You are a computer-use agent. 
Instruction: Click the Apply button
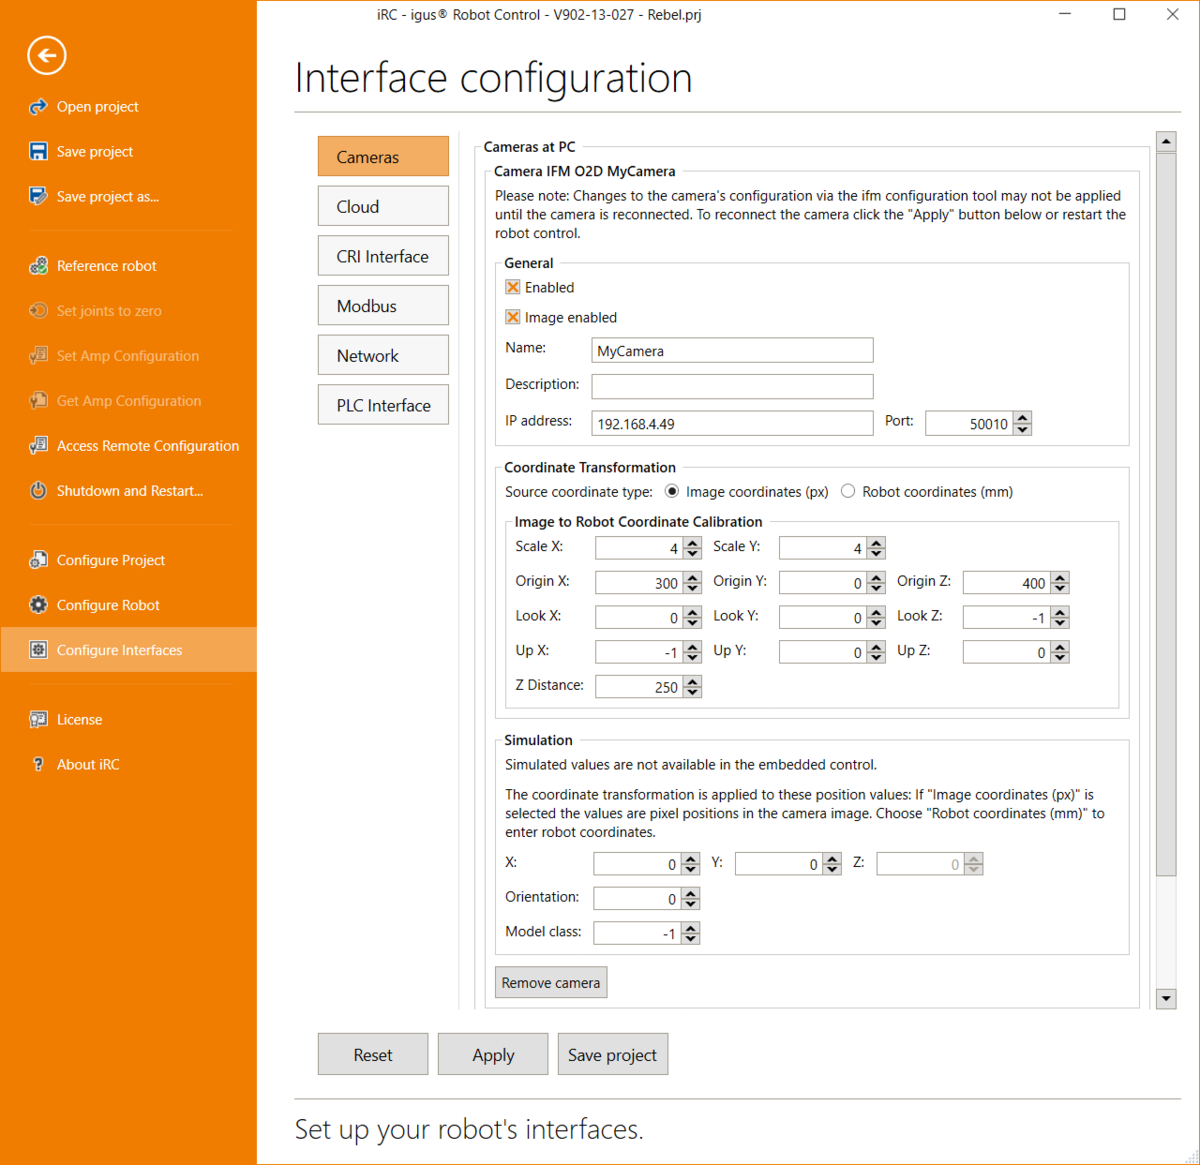click(x=493, y=1054)
